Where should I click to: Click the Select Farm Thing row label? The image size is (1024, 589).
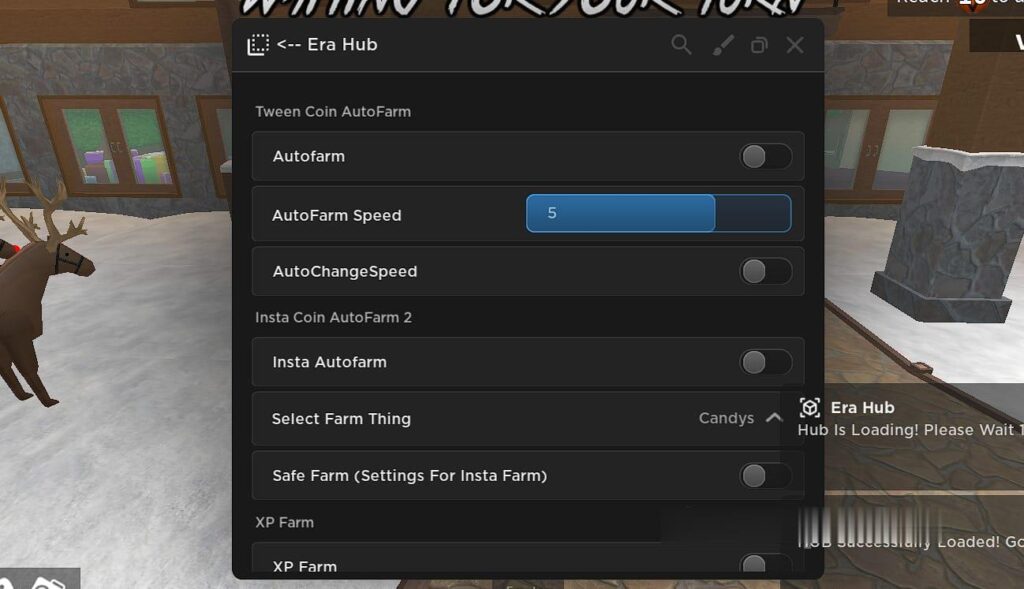tap(341, 419)
